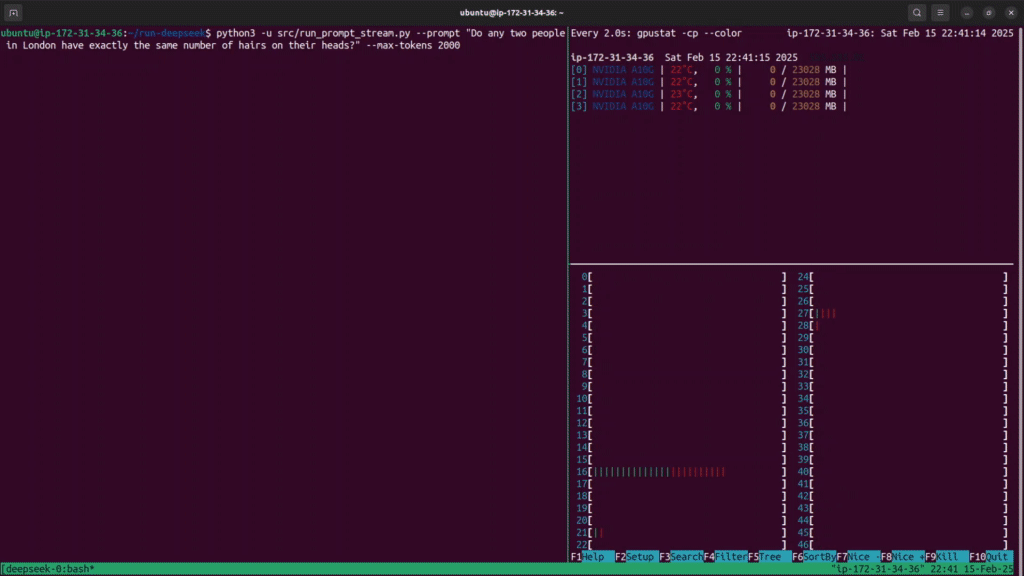Viewport: 1024px width, 576px height.
Task: Click the tmux status clock 22:41 15-Feb-25
Action: pyautogui.click(x=971, y=569)
